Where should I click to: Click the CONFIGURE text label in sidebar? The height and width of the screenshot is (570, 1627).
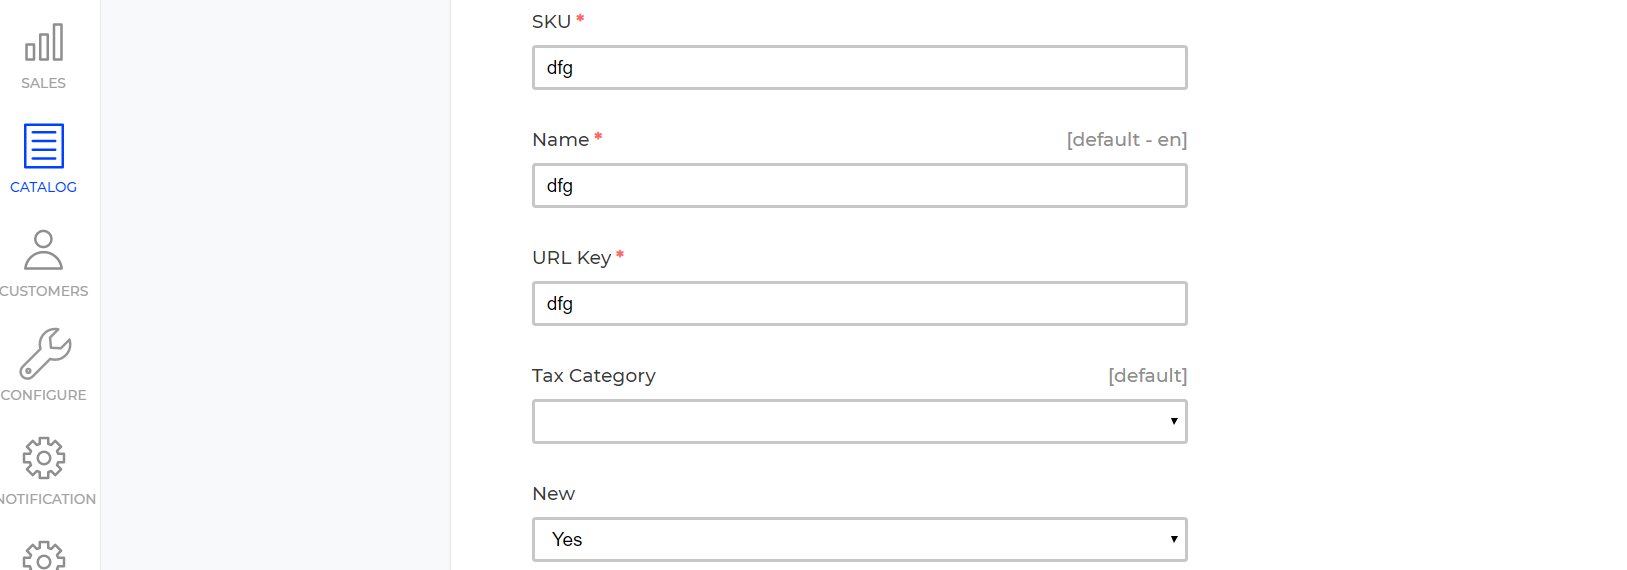point(44,395)
